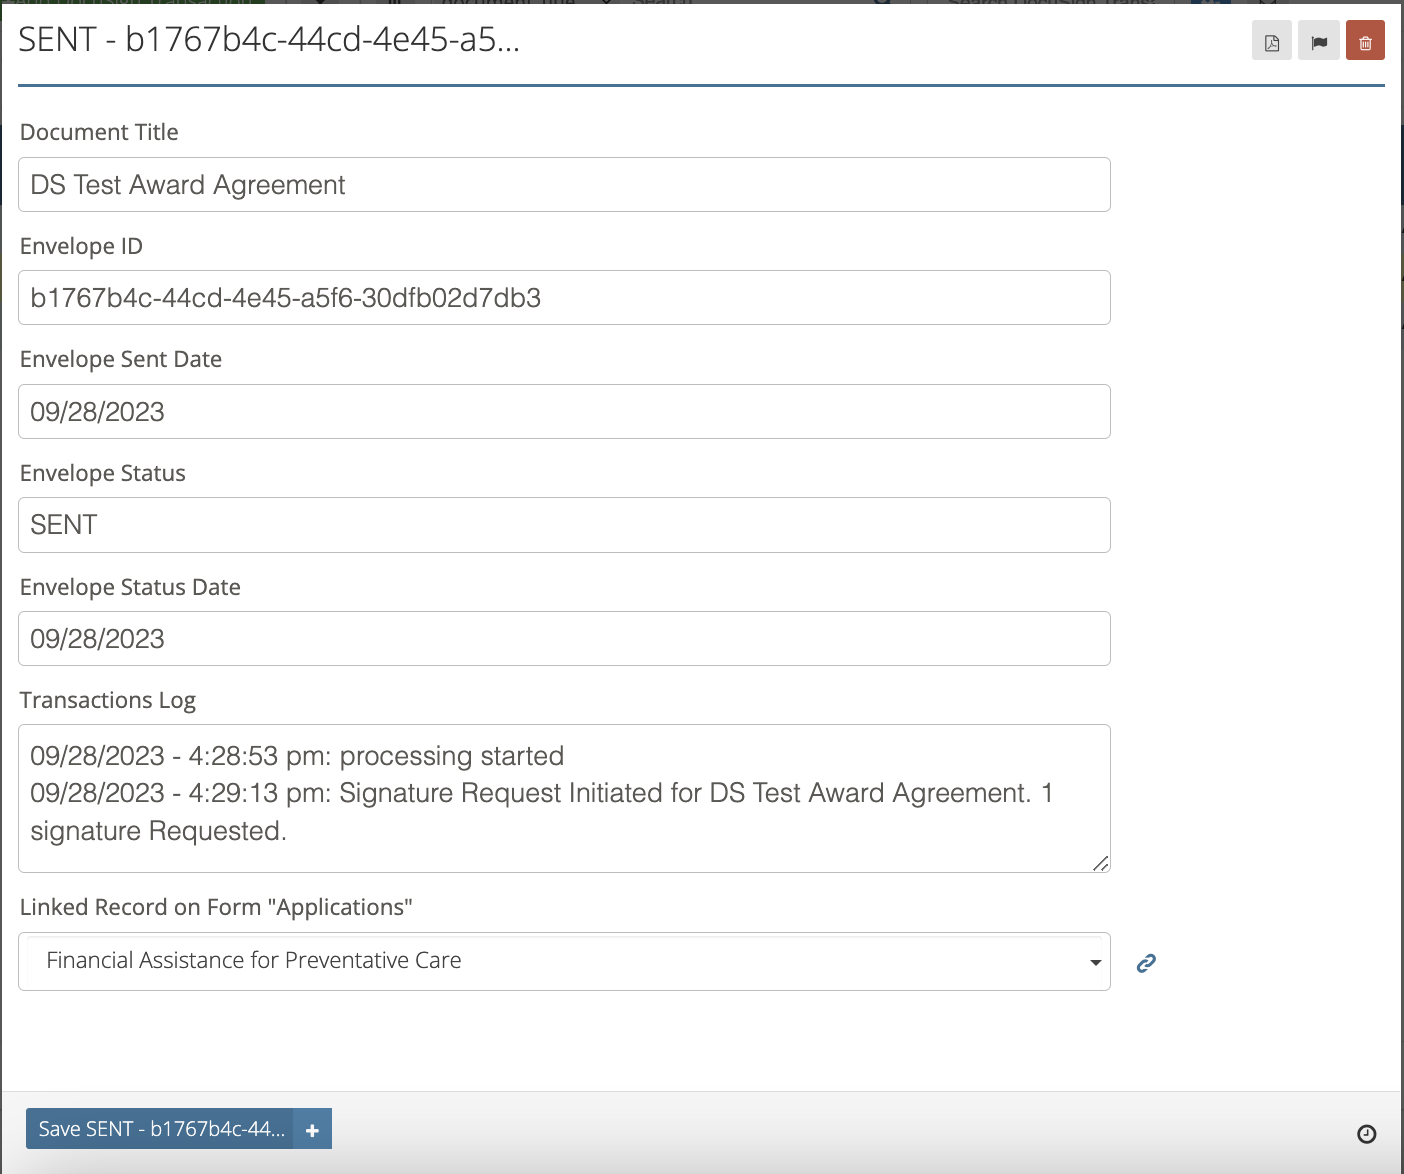Open the link icon beside Linked Record

coord(1145,962)
